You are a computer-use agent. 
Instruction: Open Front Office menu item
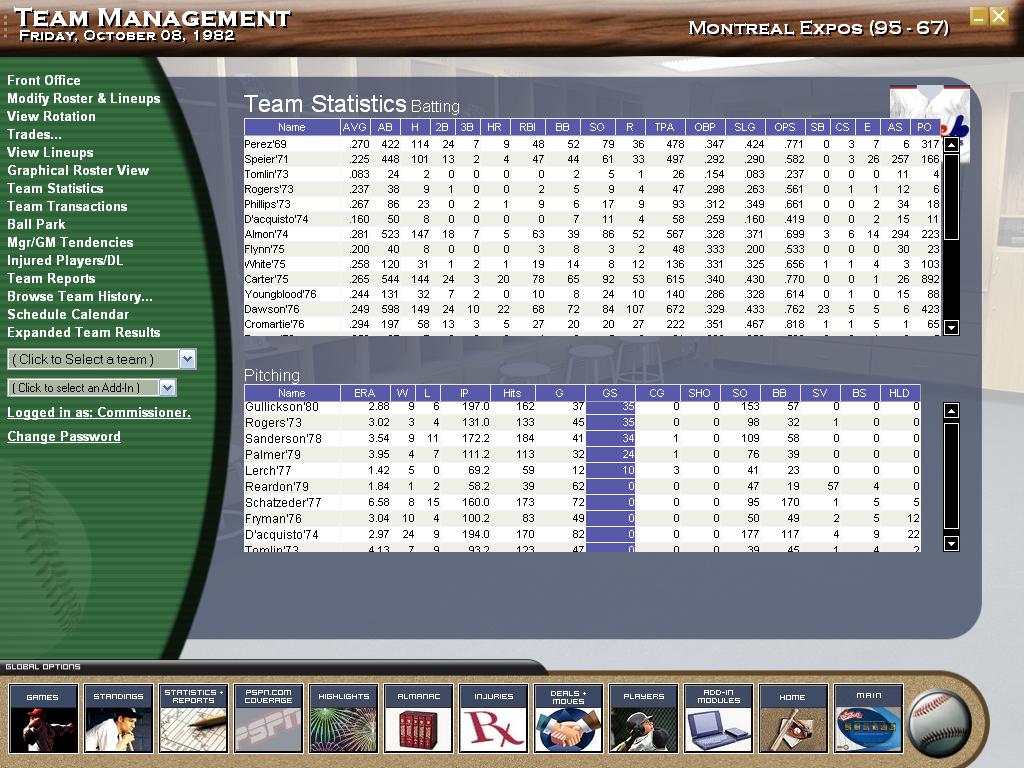[44, 80]
